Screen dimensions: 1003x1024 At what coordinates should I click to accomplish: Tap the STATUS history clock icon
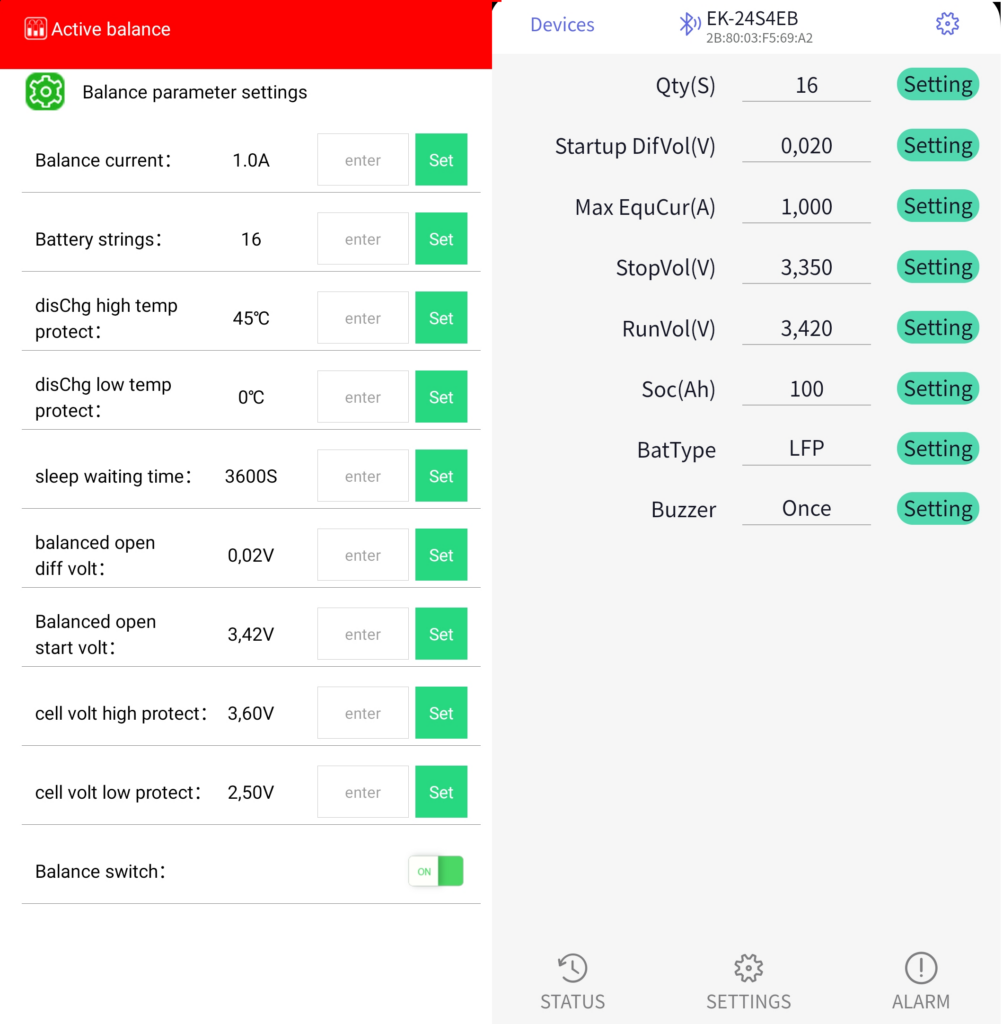572,968
